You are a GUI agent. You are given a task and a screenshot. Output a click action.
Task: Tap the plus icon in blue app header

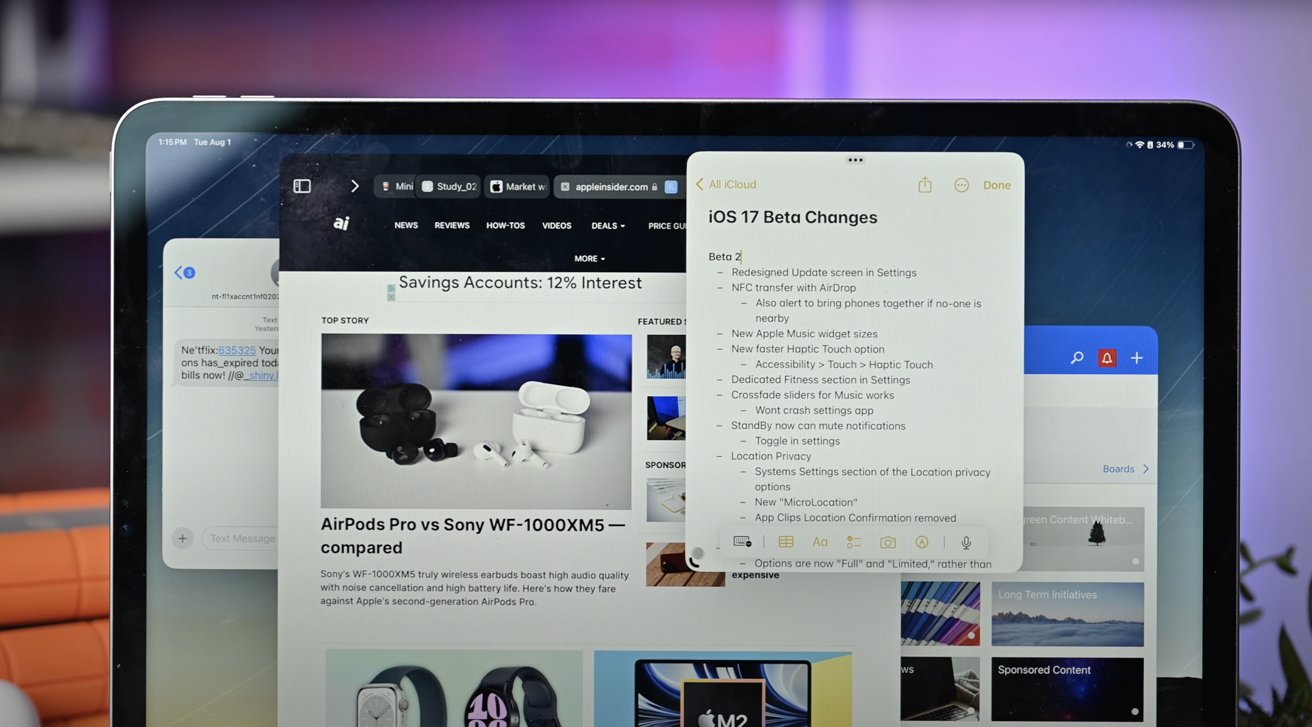tap(1137, 358)
